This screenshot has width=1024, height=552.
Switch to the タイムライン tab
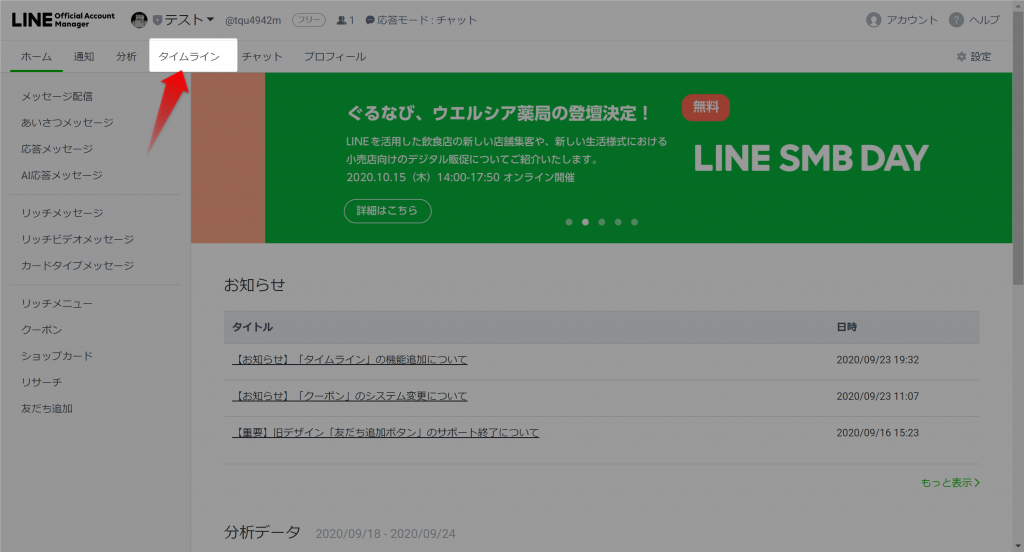click(189, 57)
